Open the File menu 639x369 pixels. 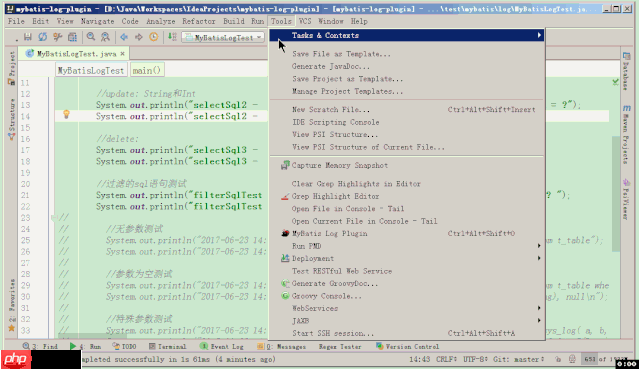coord(16,21)
